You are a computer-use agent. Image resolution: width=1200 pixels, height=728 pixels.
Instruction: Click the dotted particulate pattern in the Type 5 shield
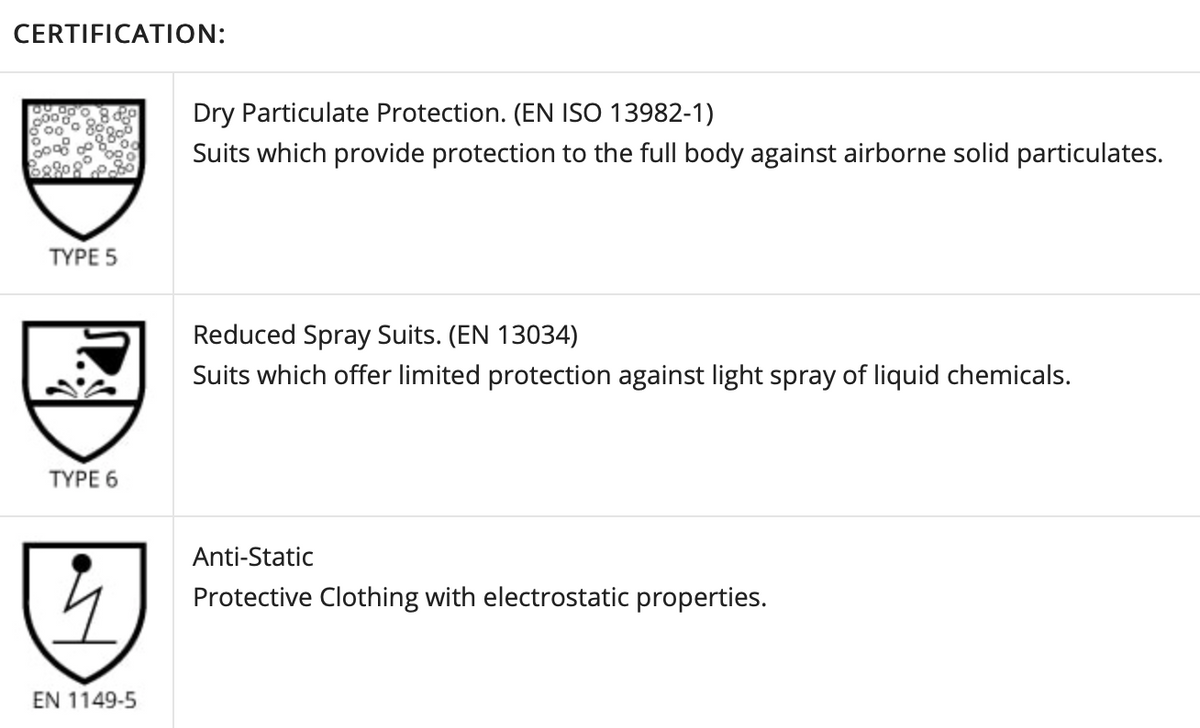[x=84, y=139]
